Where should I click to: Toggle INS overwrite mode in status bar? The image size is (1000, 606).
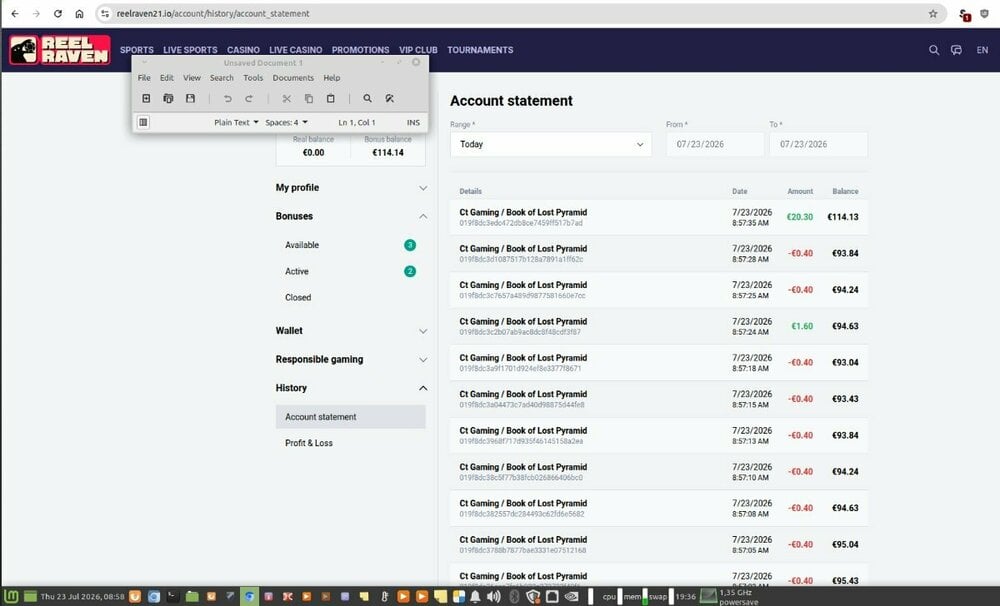pyautogui.click(x=413, y=122)
